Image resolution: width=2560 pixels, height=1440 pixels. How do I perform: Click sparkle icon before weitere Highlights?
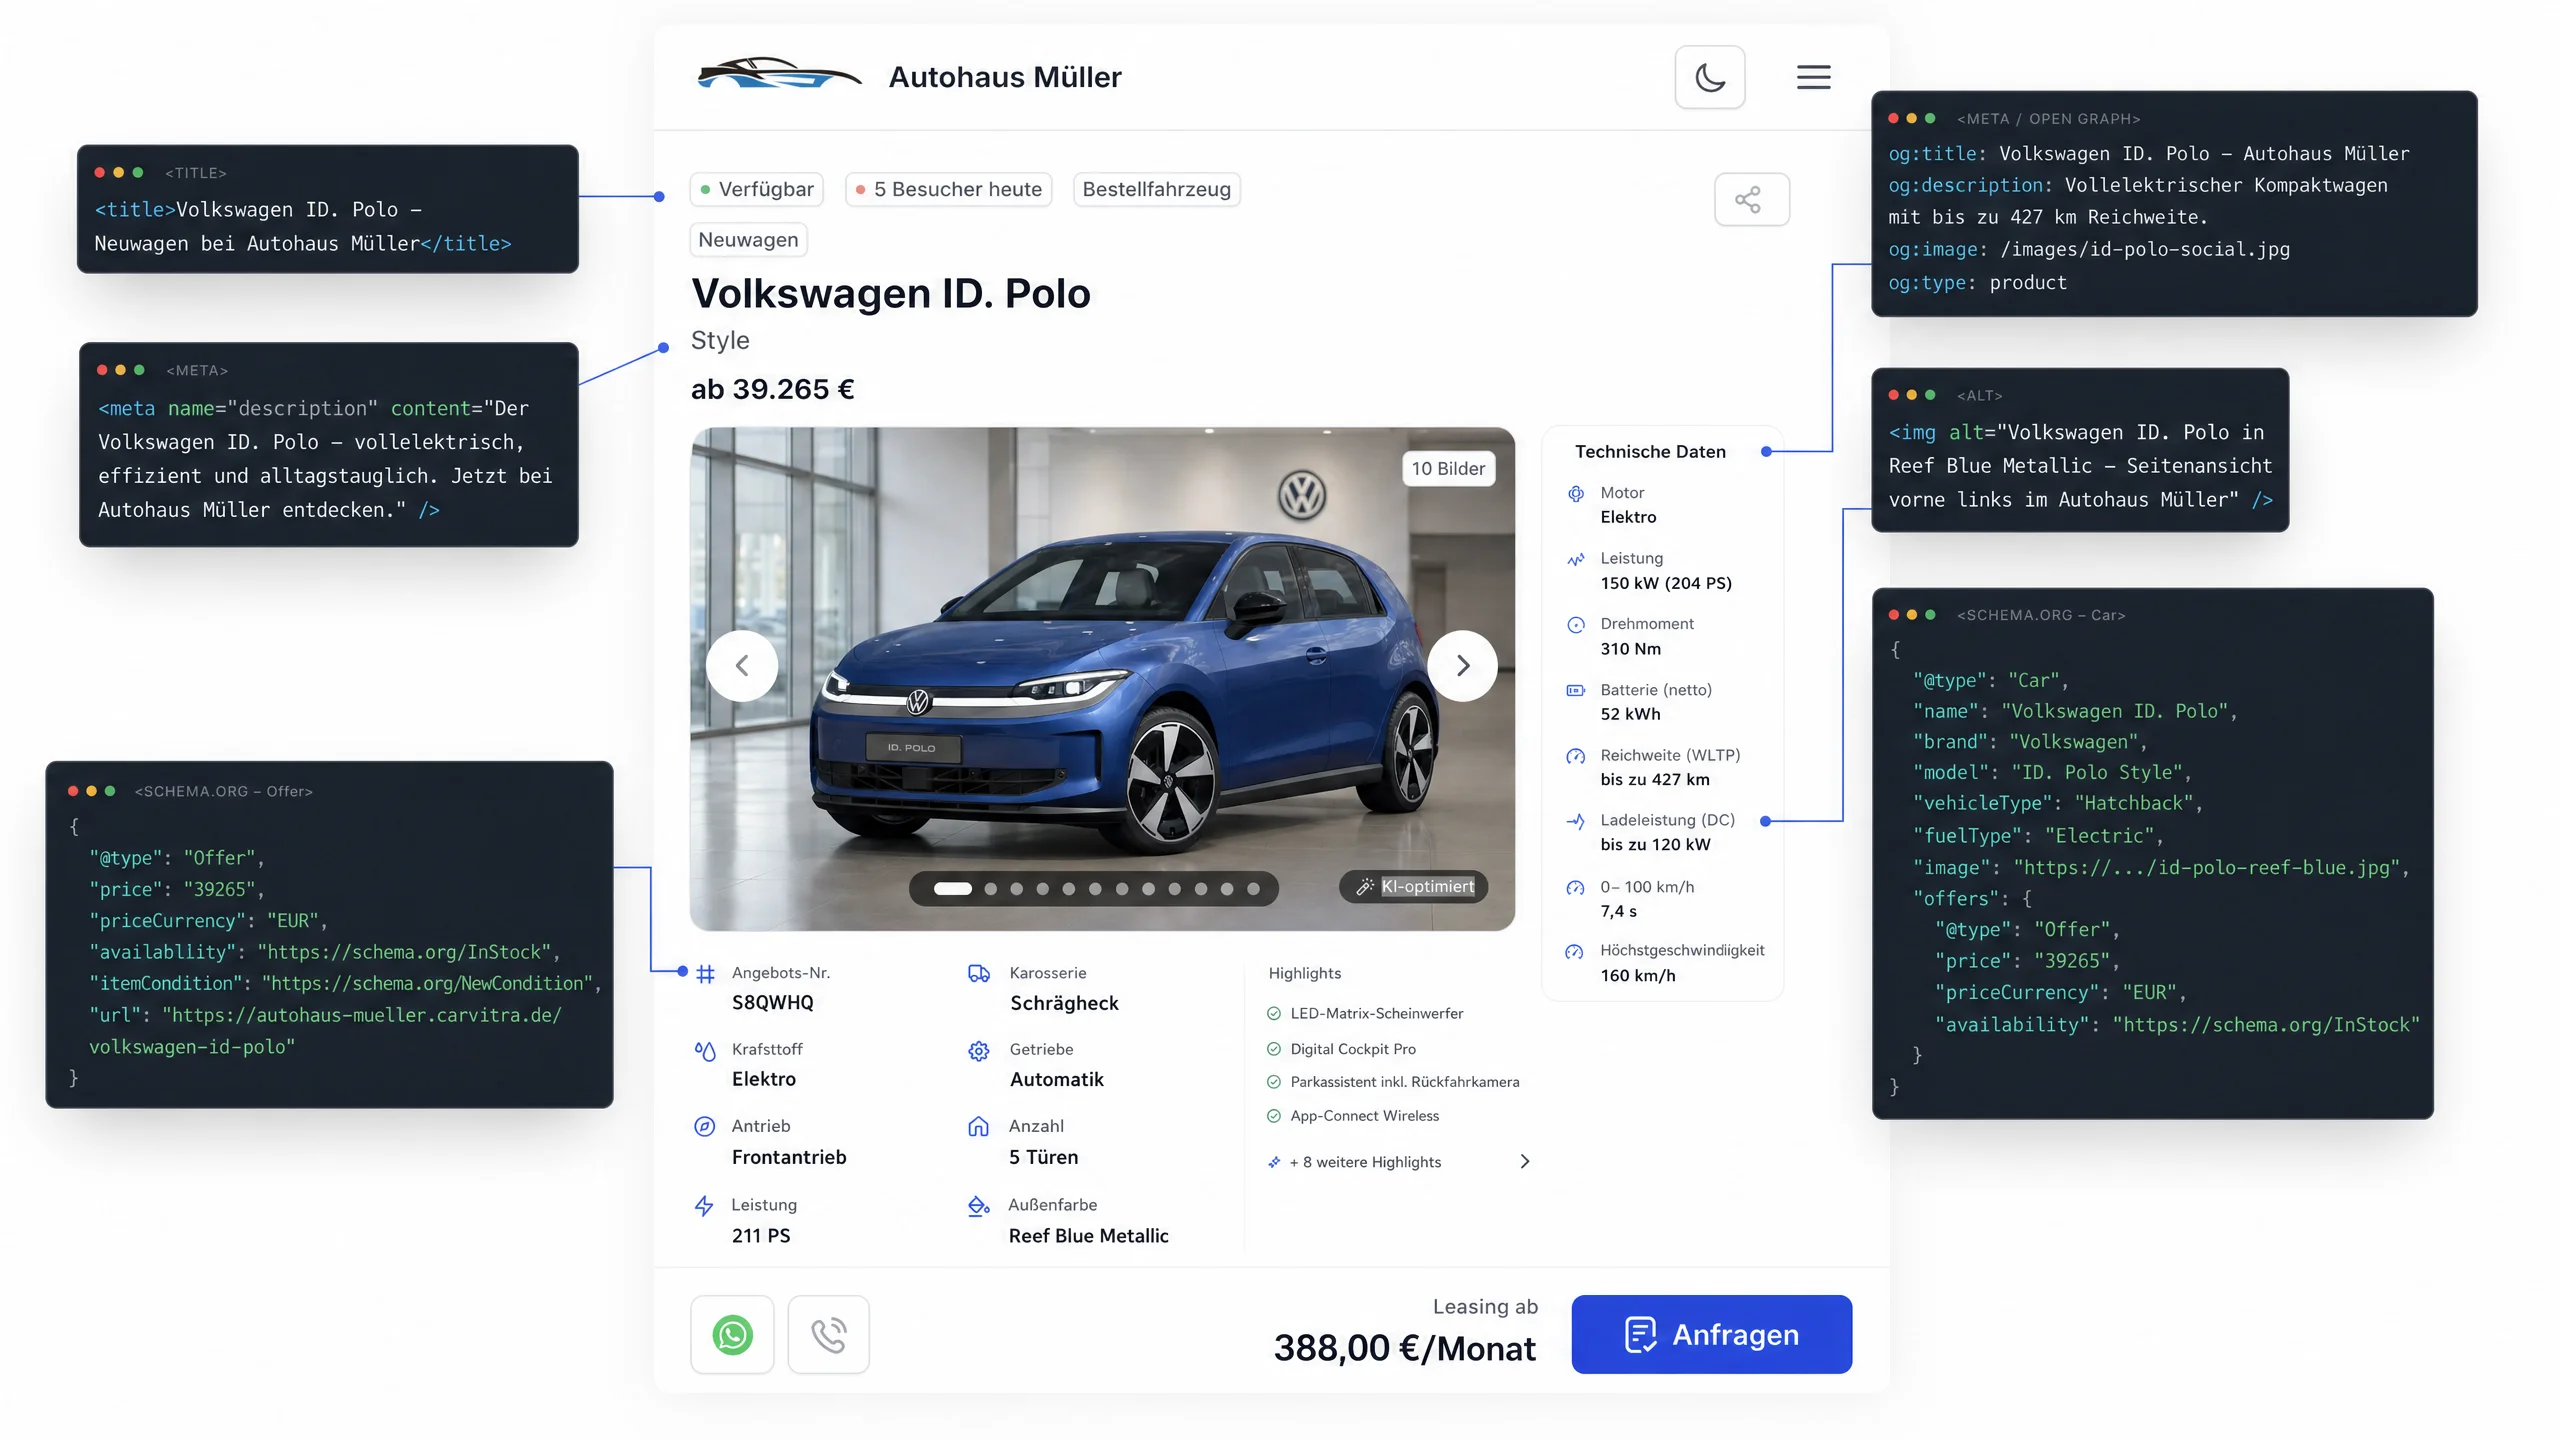coord(1274,1162)
